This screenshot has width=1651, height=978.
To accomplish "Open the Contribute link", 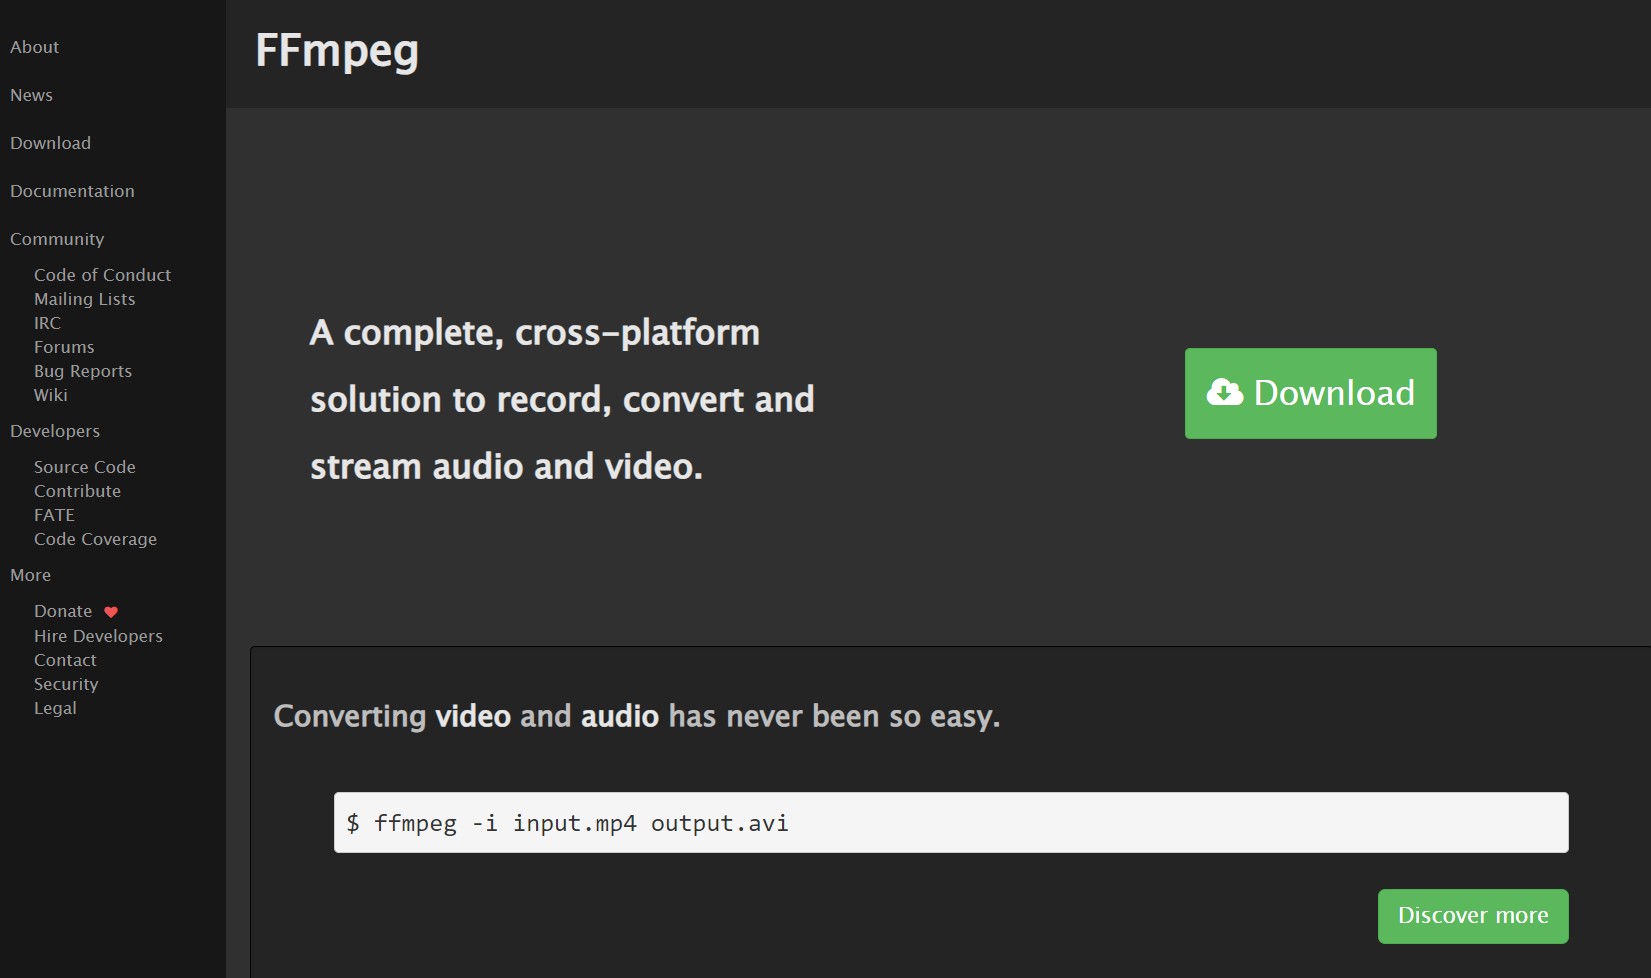I will (77, 491).
